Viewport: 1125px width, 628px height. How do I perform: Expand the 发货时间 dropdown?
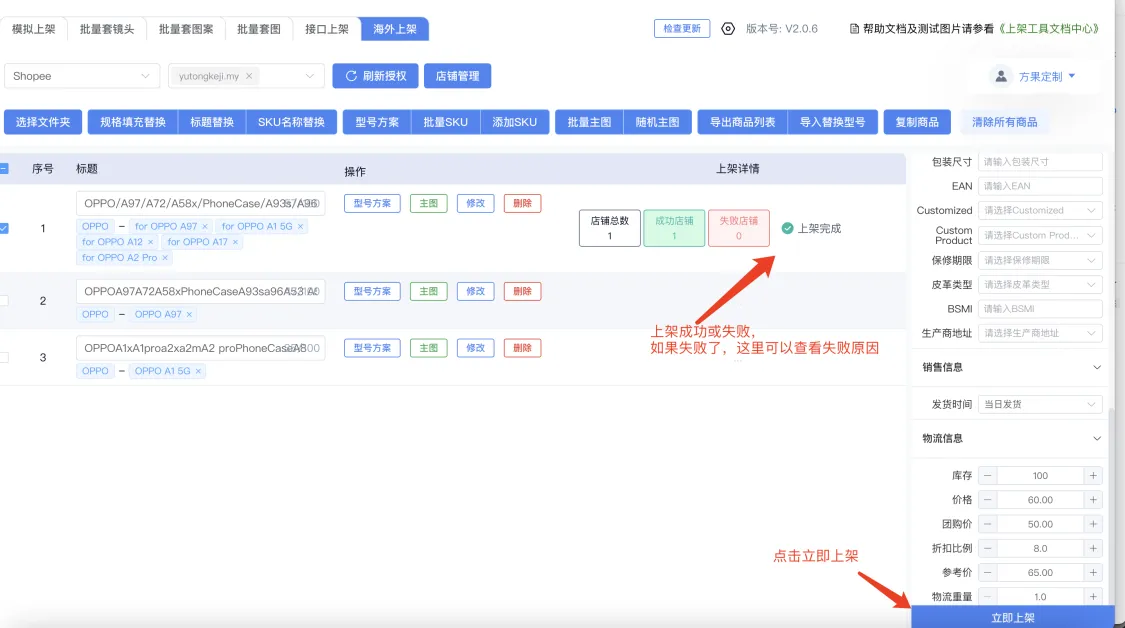[x=1040, y=404]
